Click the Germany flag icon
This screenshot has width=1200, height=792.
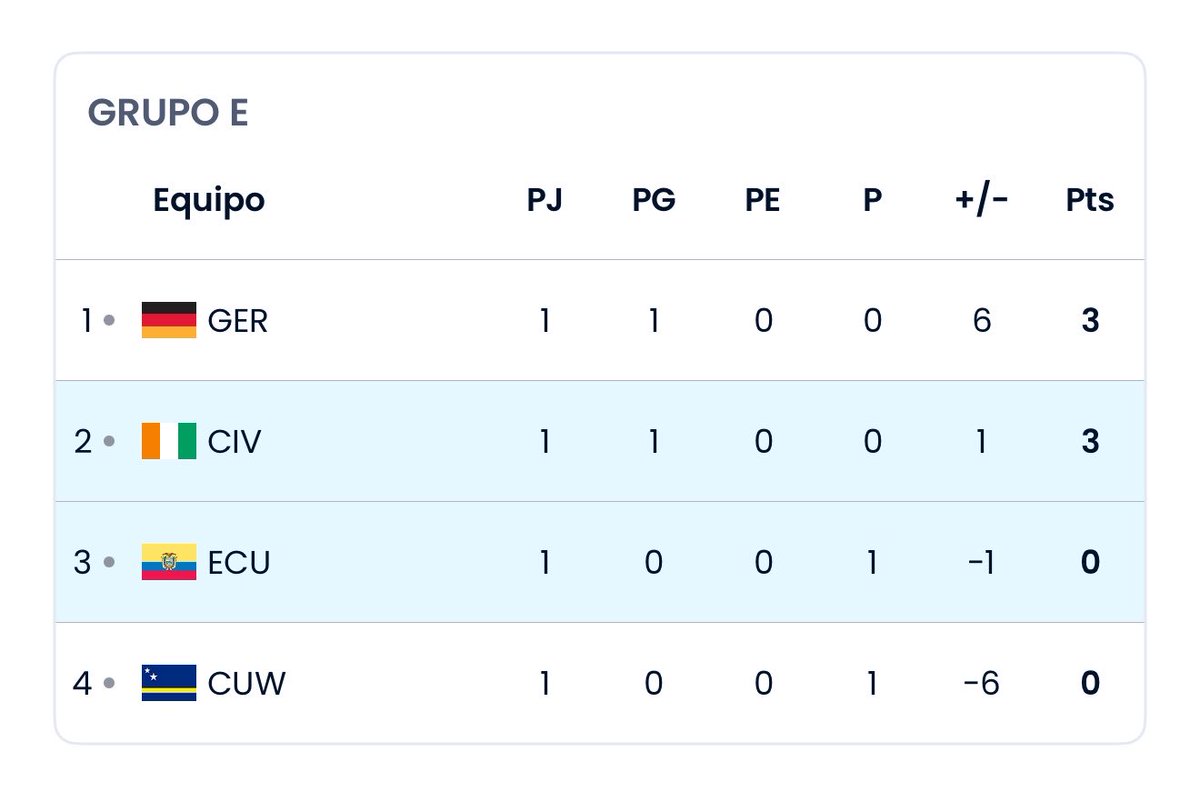coord(169,321)
